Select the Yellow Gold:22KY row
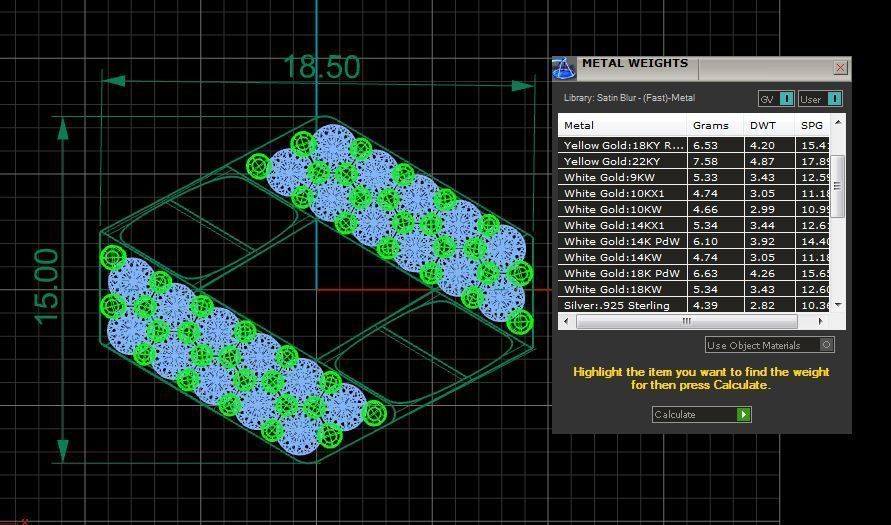This screenshot has width=891, height=525. (x=693, y=161)
